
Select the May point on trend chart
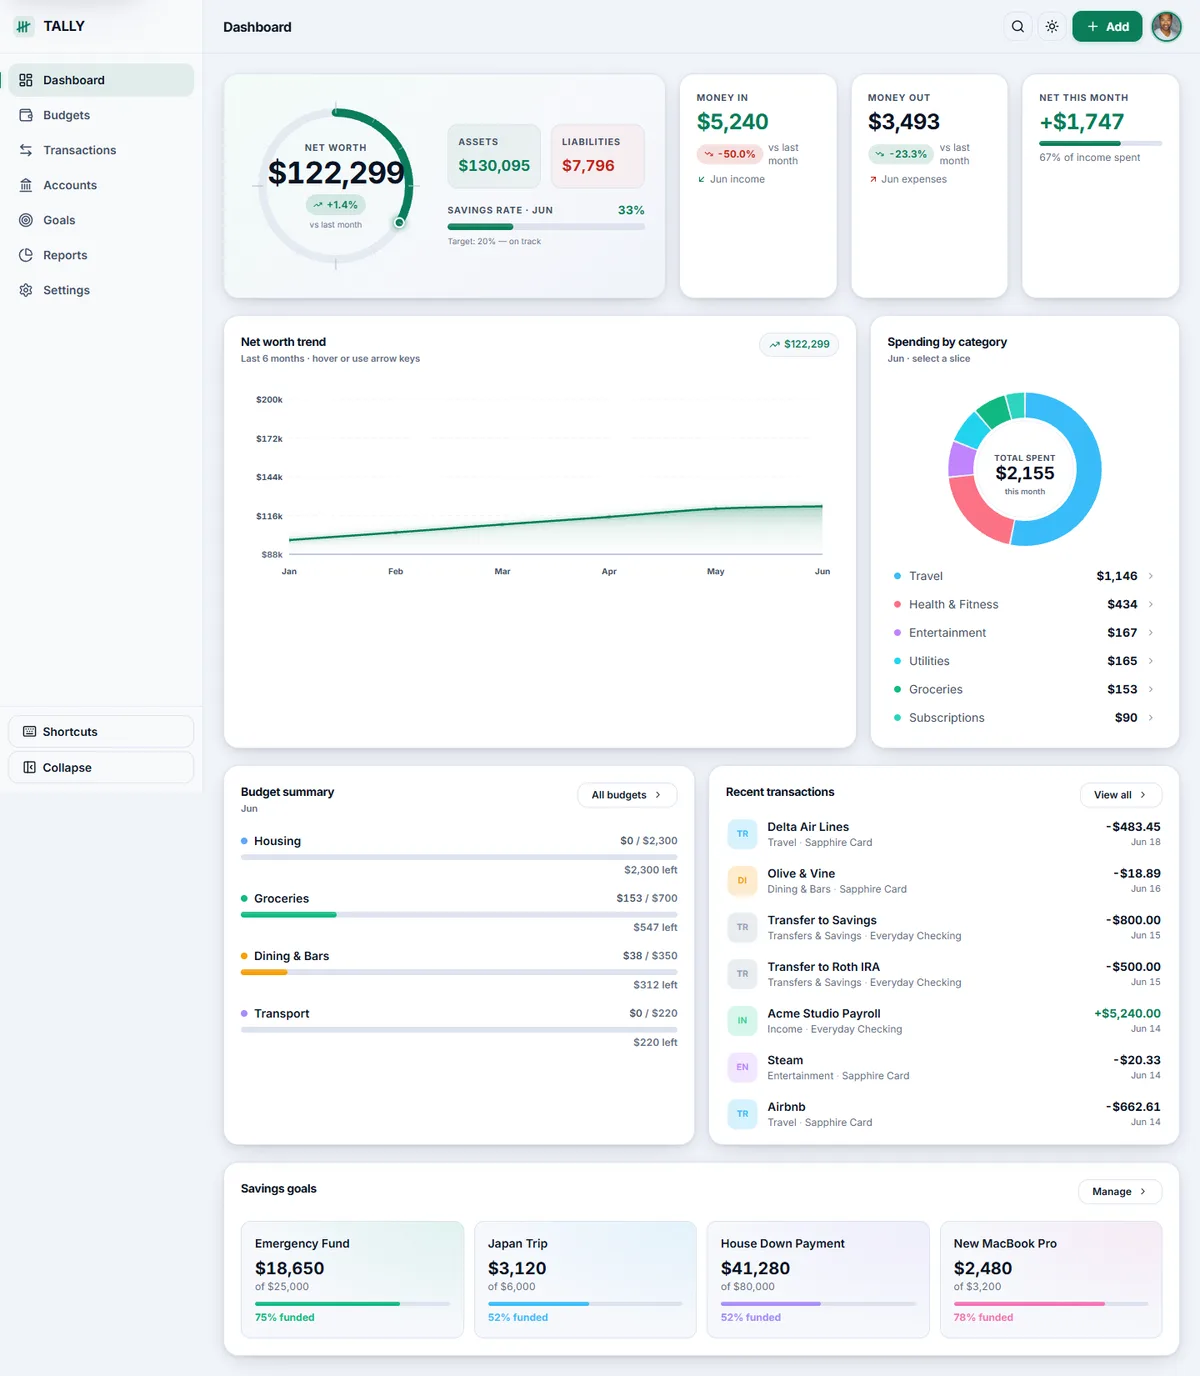[x=716, y=508]
